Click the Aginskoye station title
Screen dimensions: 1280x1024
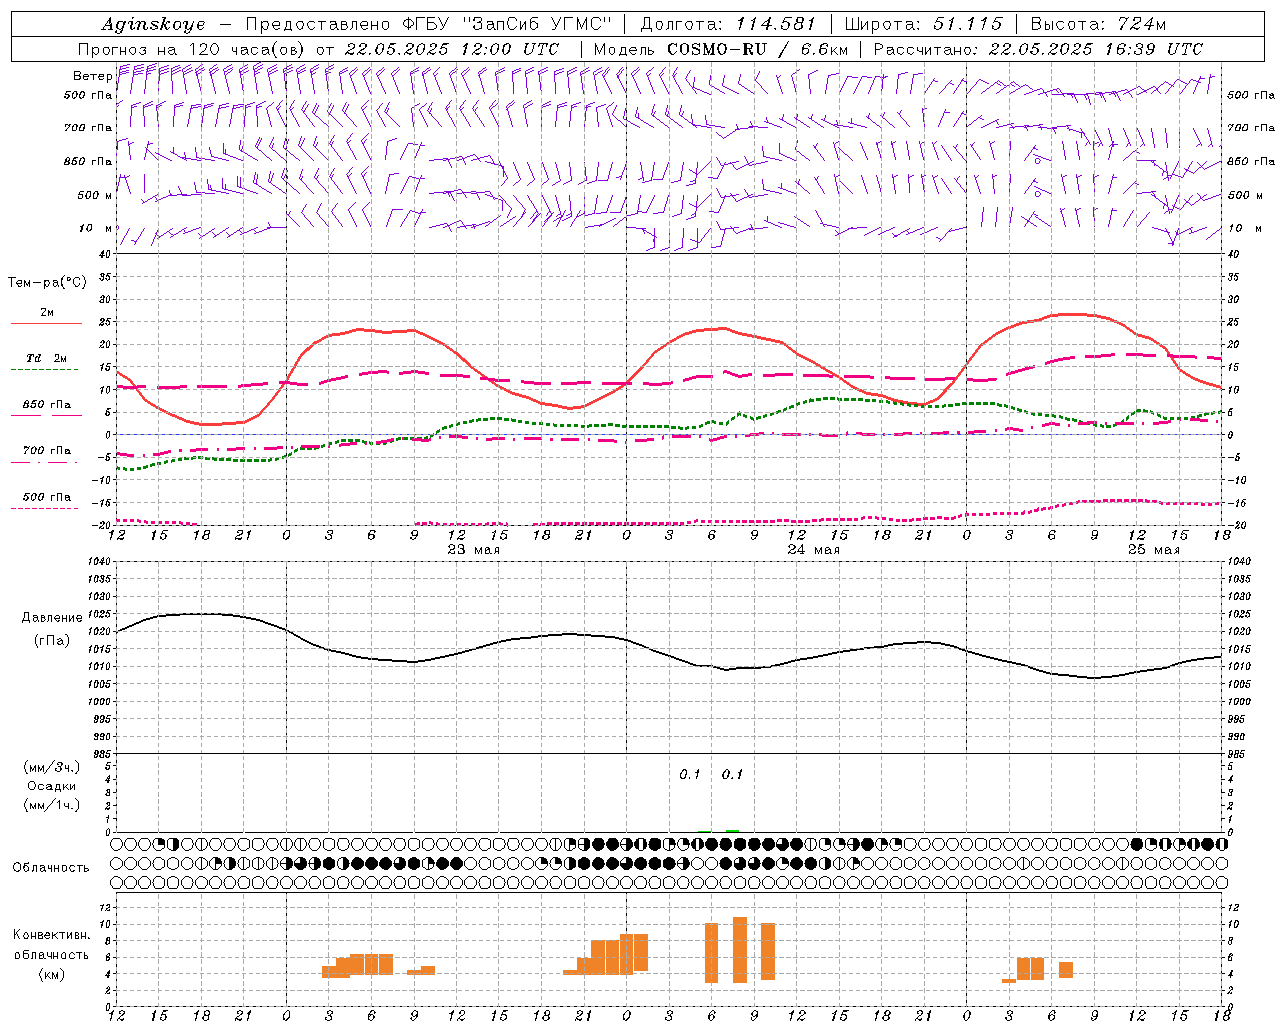(x=153, y=24)
